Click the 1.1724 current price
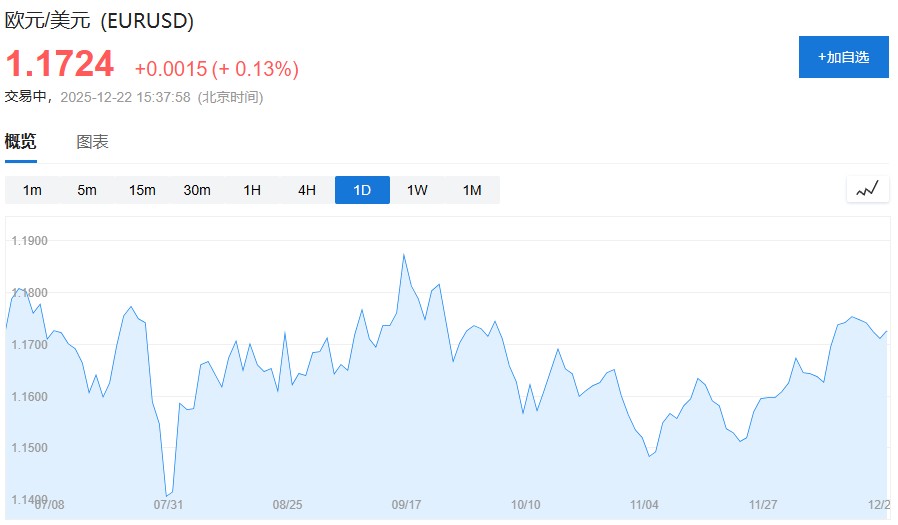898x525 pixels. pos(60,65)
